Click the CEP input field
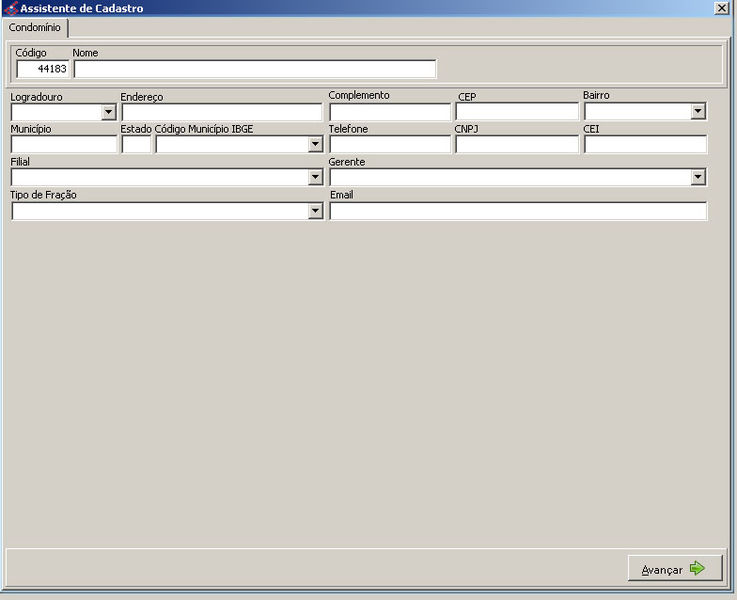The width and height of the screenshot is (737, 600). click(x=517, y=112)
